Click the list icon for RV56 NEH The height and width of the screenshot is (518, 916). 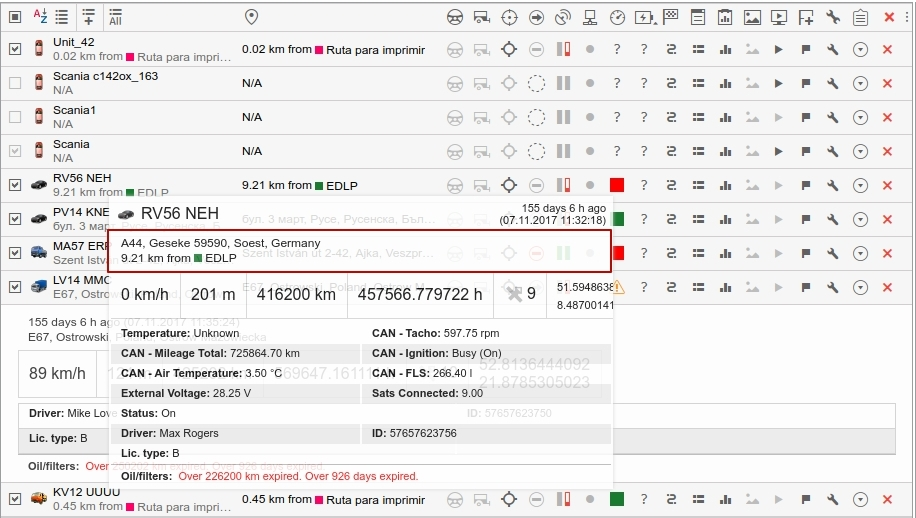(x=698, y=186)
